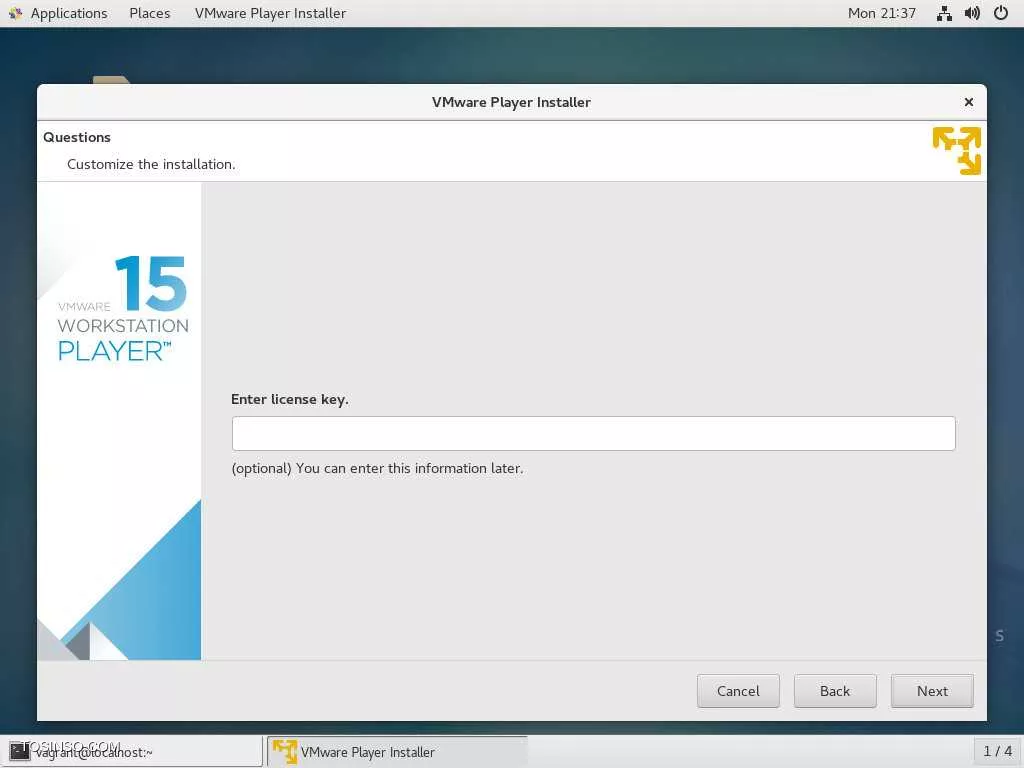The image size is (1024, 768).
Task: Select VMware Player Installer in the taskbar
Action: (x=397, y=752)
